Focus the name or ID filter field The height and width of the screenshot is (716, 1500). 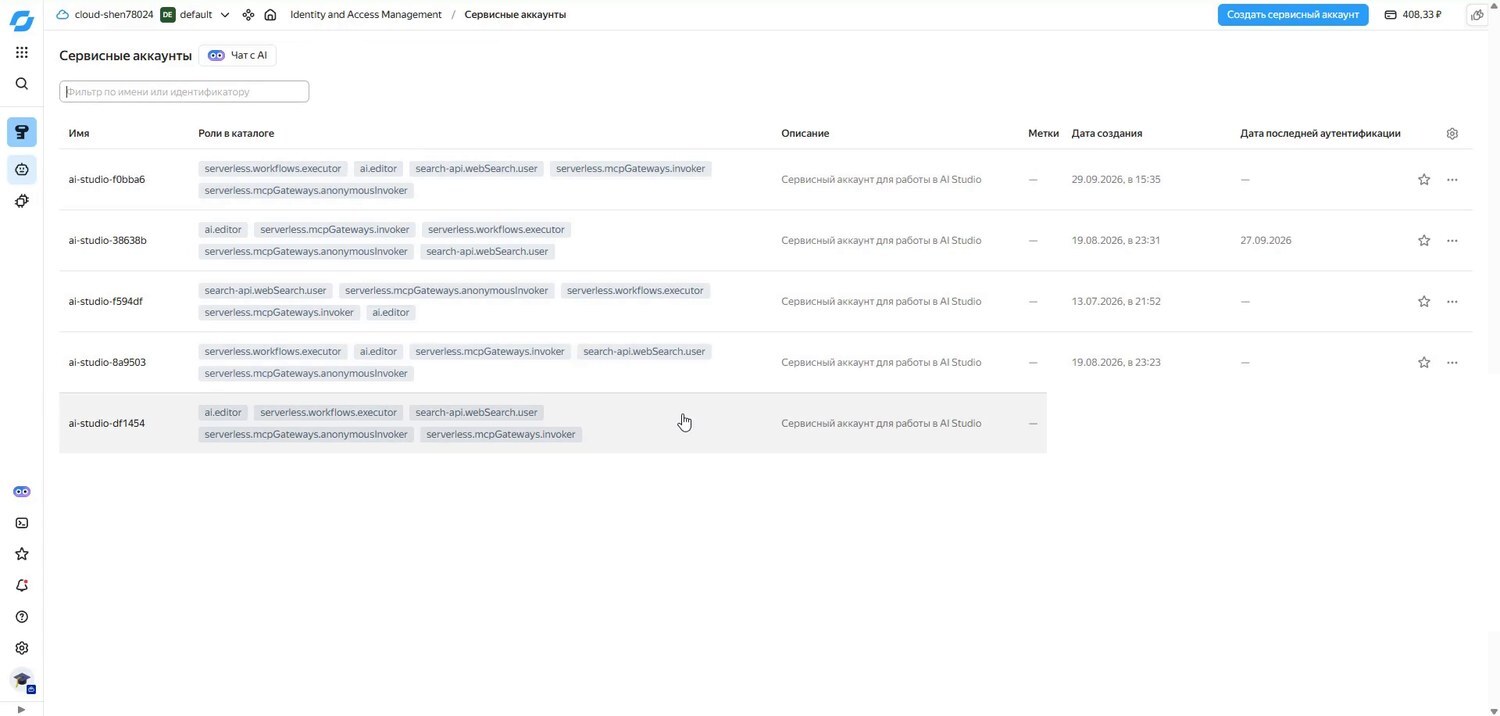point(184,92)
